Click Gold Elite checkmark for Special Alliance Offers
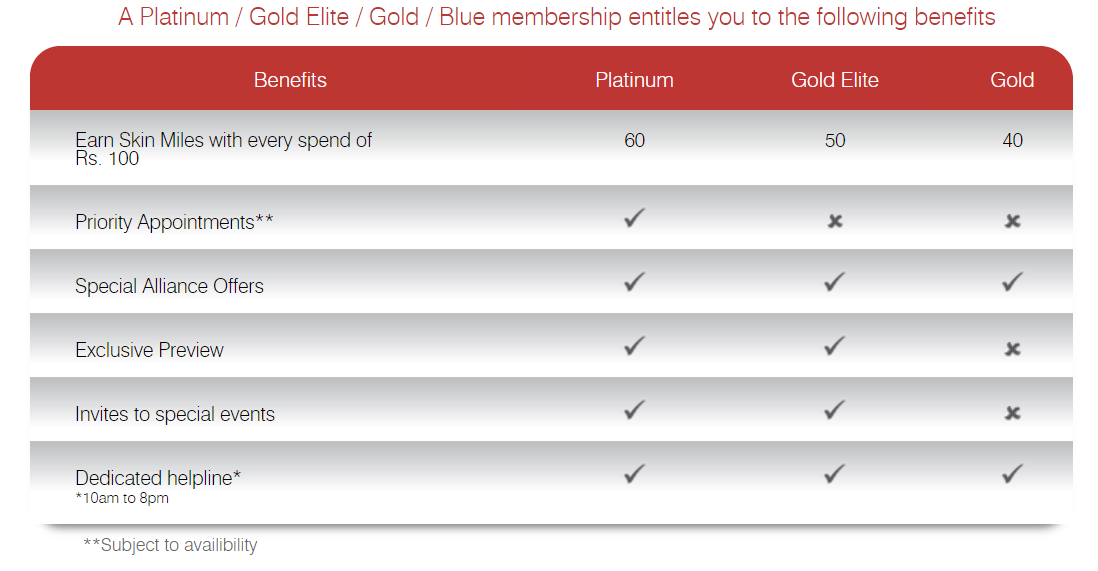This screenshot has width=1098, height=571. click(x=835, y=283)
